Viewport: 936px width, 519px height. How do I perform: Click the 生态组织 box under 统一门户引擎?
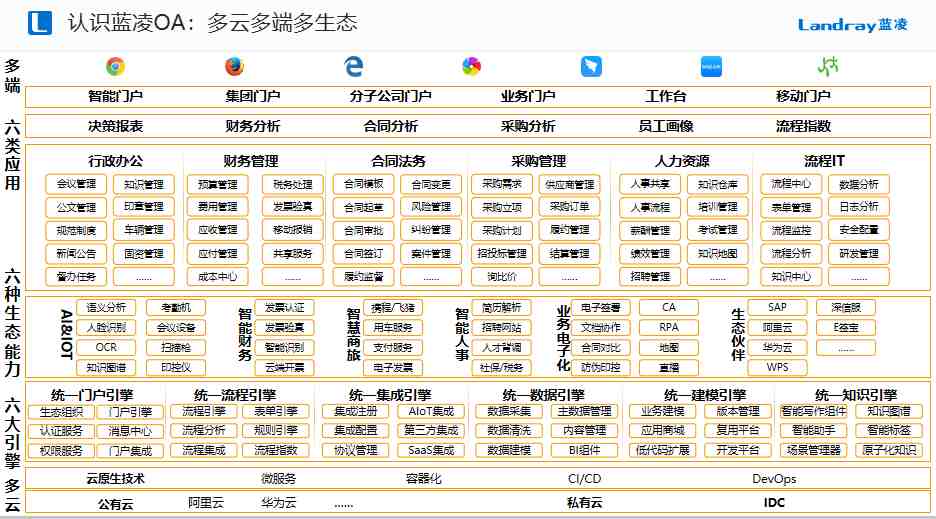pos(61,412)
